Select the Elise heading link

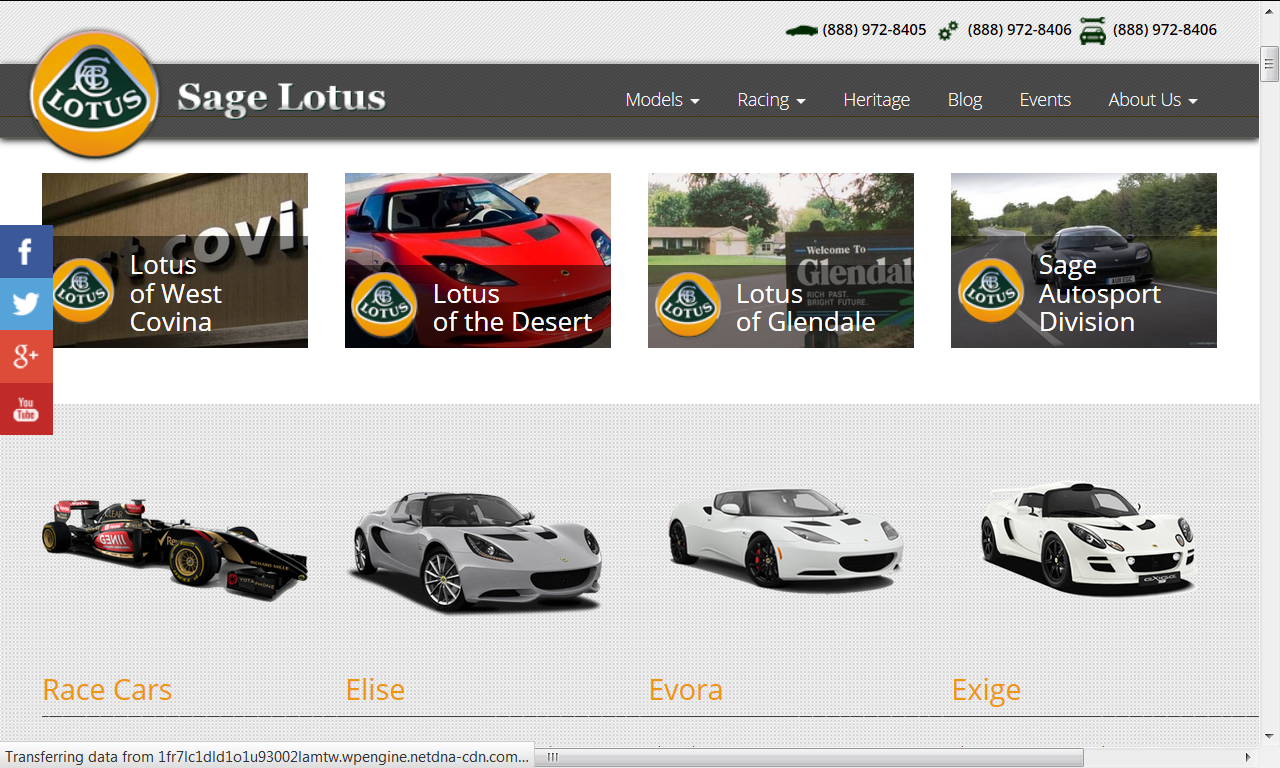click(375, 690)
